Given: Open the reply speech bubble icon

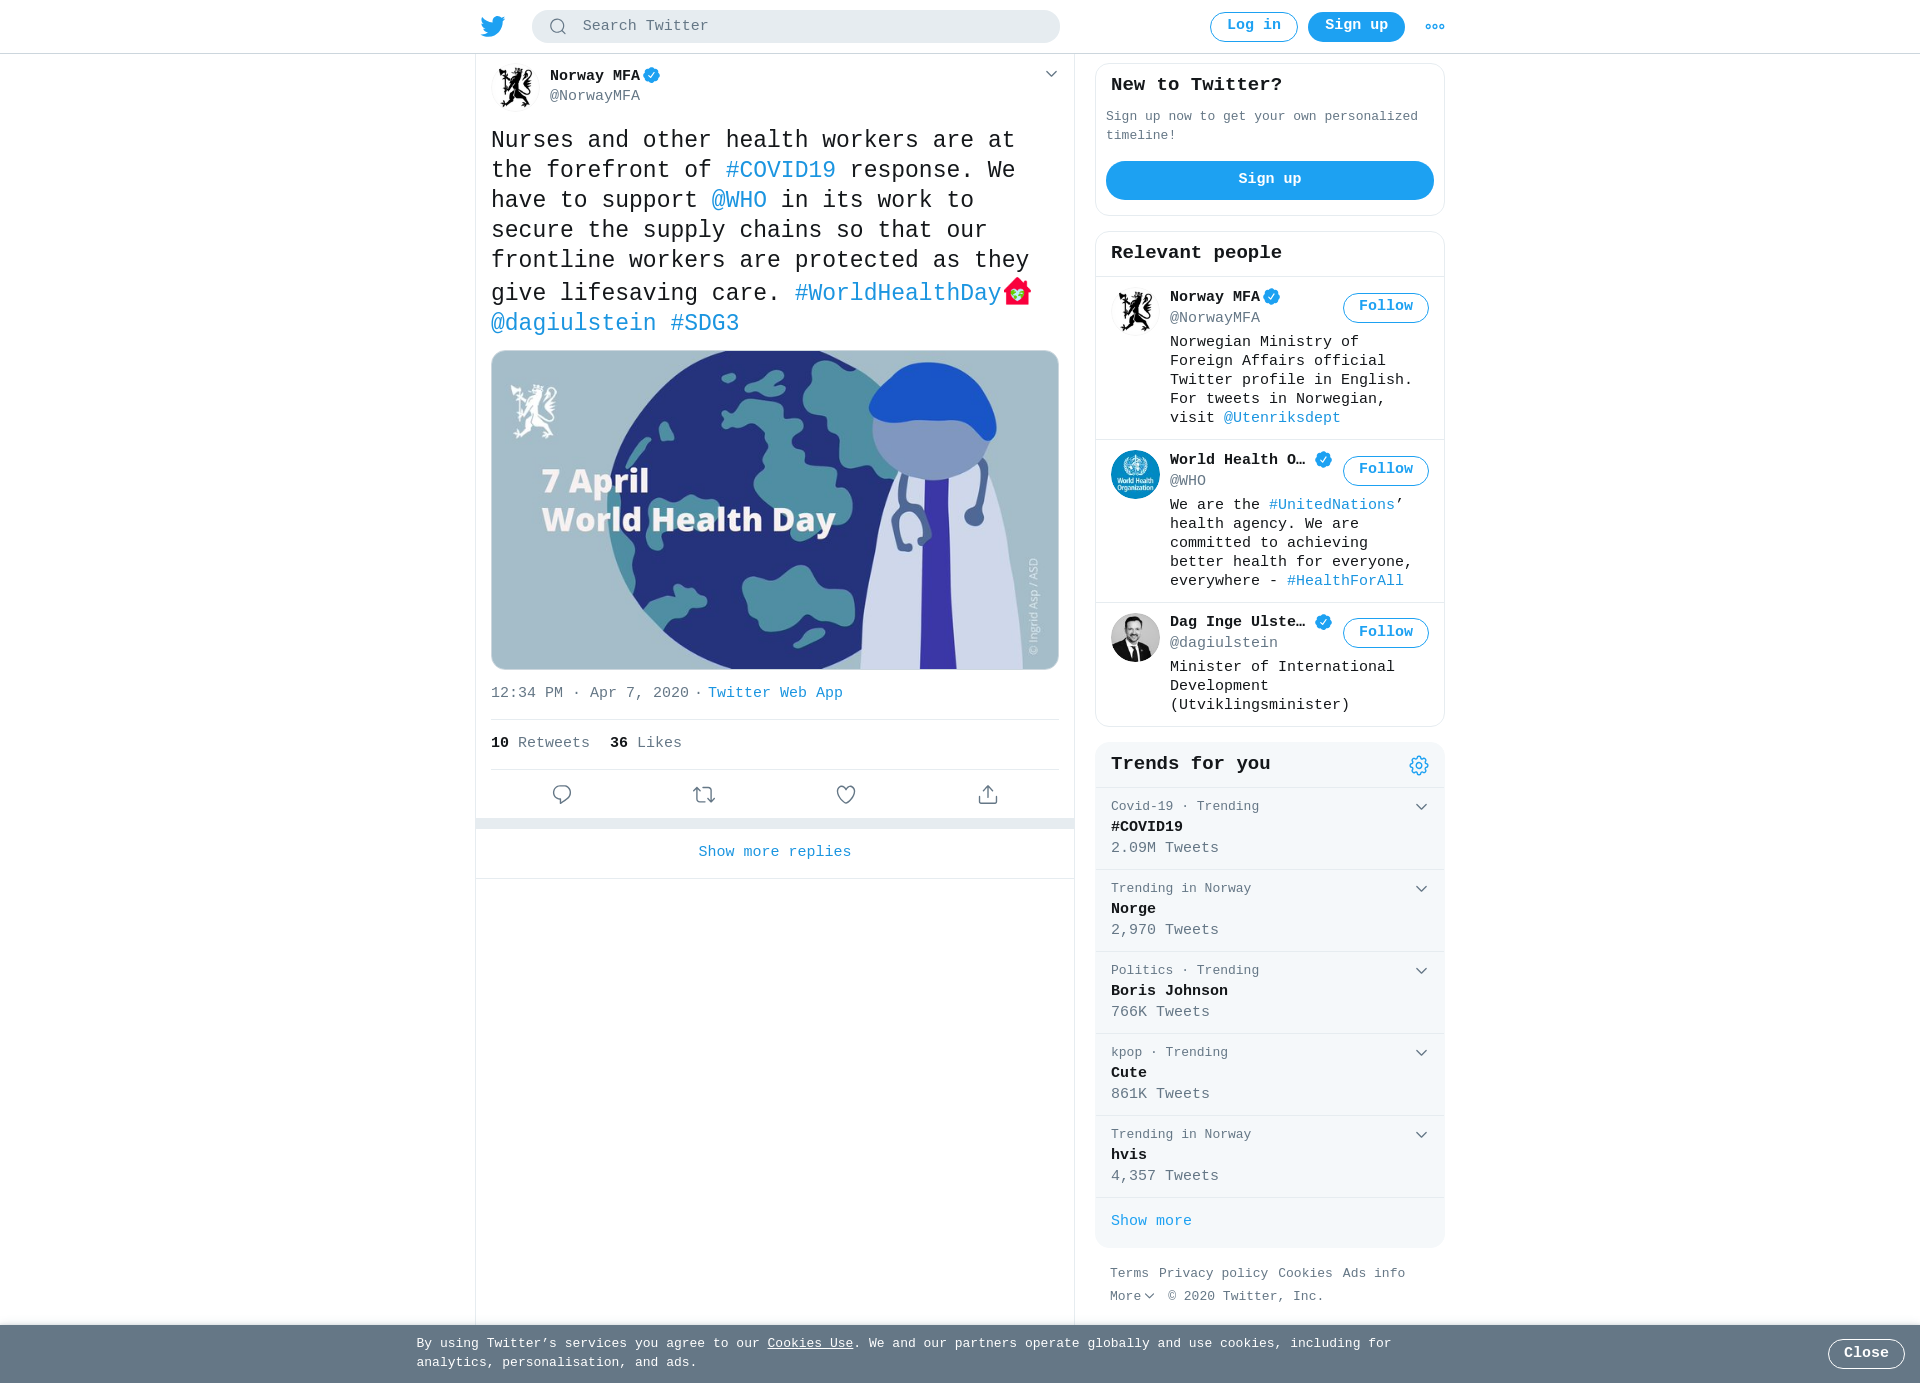Looking at the screenshot, I should pos(562,794).
